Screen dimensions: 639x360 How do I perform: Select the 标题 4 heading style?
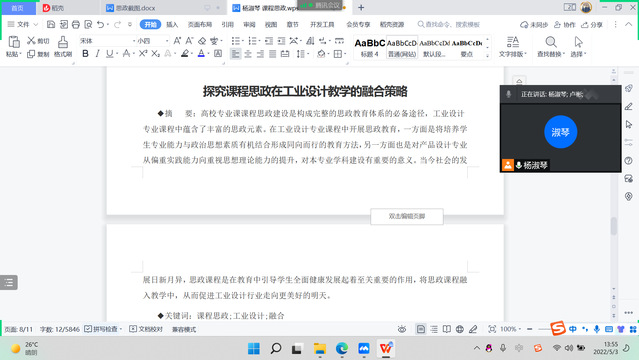pyautogui.click(x=370, y=47)
